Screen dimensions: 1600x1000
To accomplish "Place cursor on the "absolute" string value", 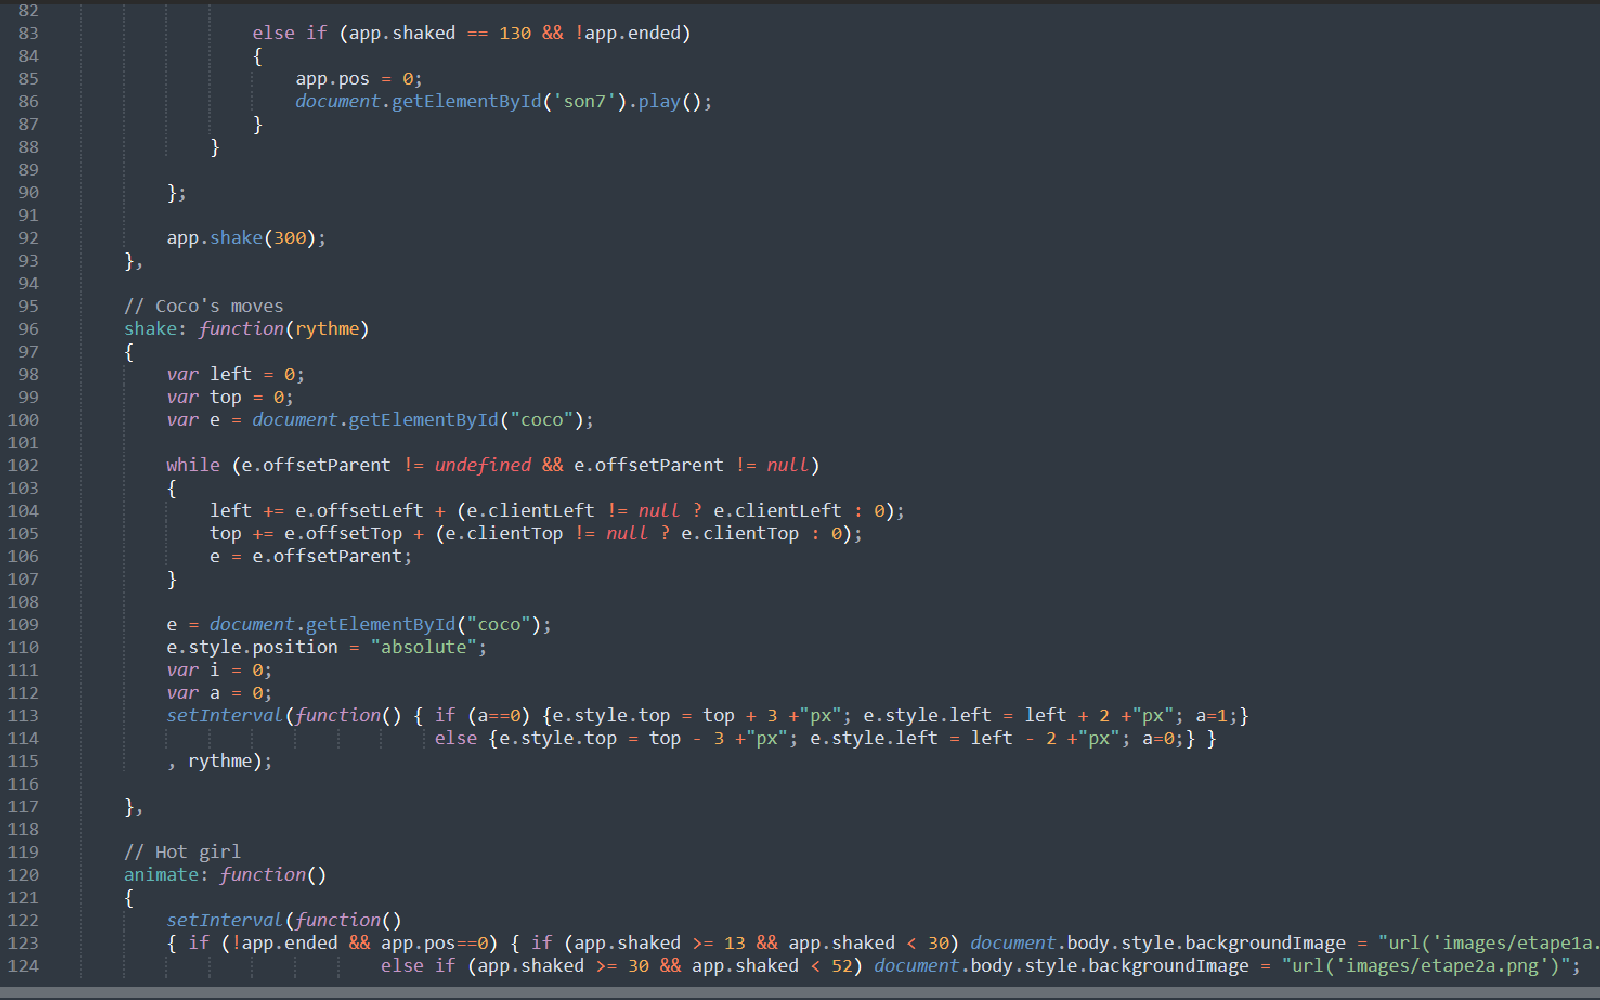I will click(424, 647).
